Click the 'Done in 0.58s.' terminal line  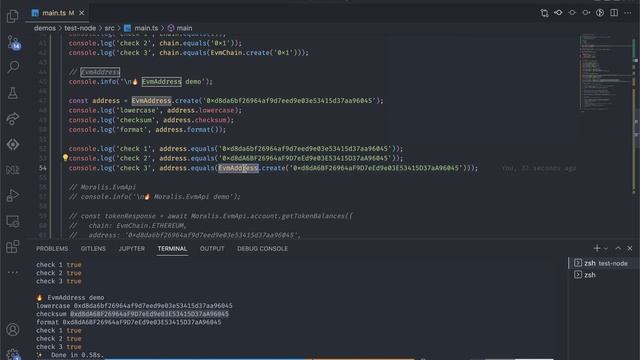point(77,355)
